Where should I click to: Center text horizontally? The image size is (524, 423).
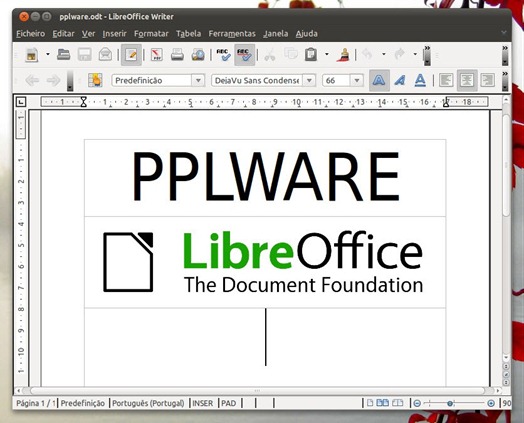pyautogui.click(x=467, y=80)
